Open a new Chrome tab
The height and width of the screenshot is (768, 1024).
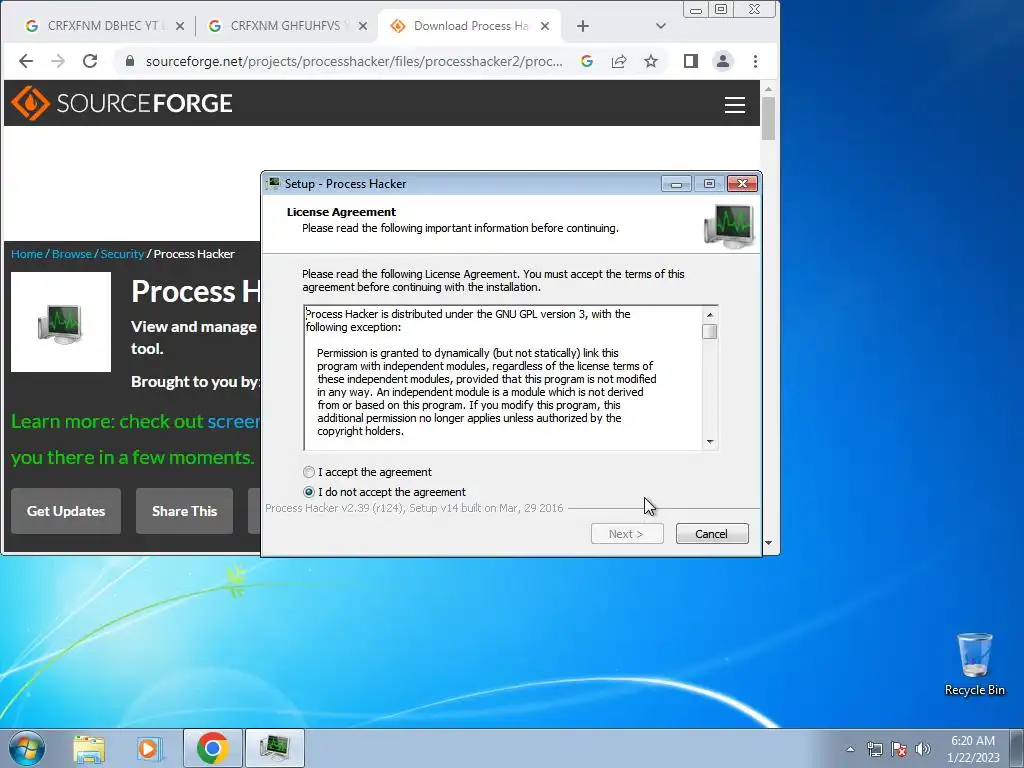[x=583, y=26]
